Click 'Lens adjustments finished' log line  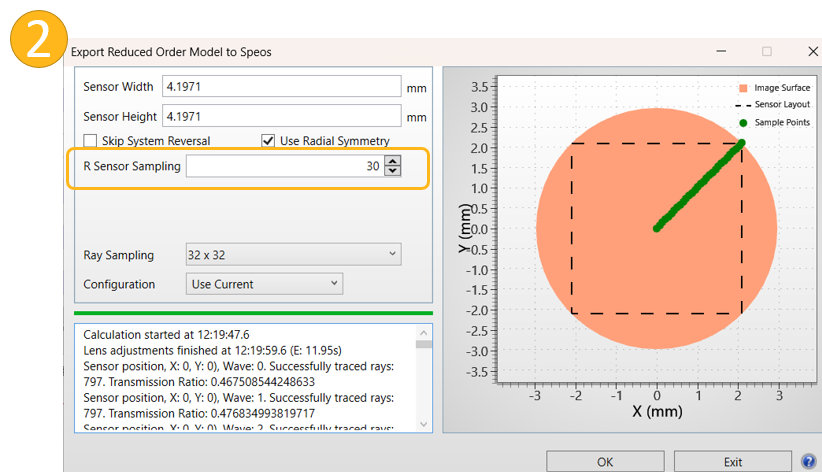click(x=212, y=350)
